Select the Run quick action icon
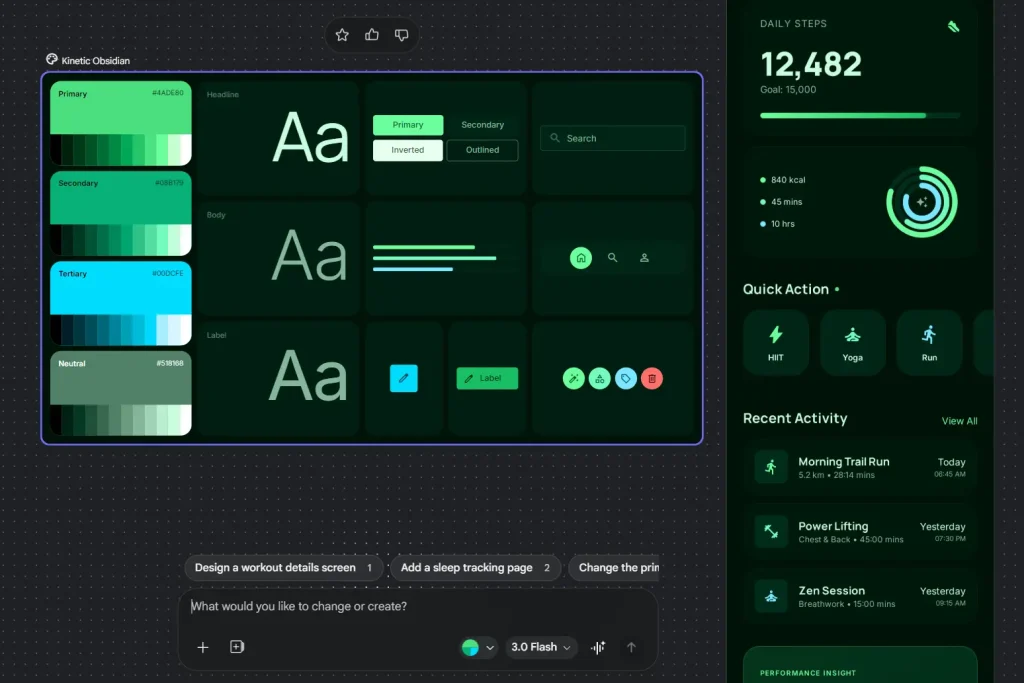Screen dimensions: 1024x683 929,335
